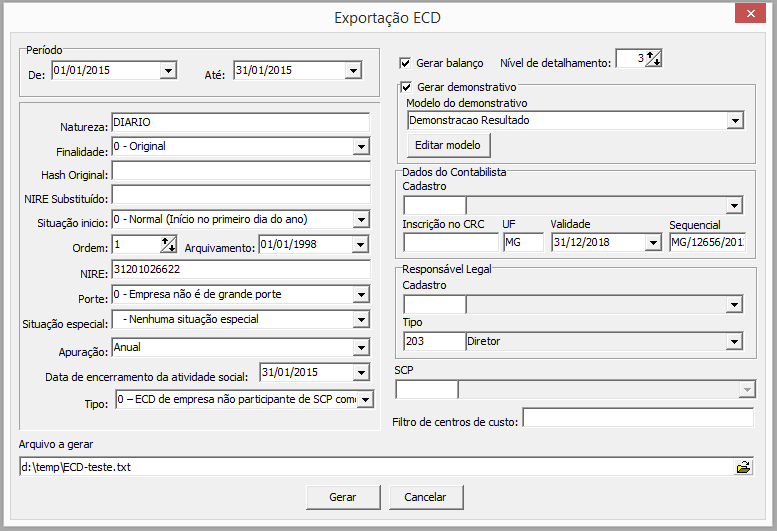Click the Ordem field spinner arrows
The height and width of the screenshot is (531, 777).
coord(168,245)
